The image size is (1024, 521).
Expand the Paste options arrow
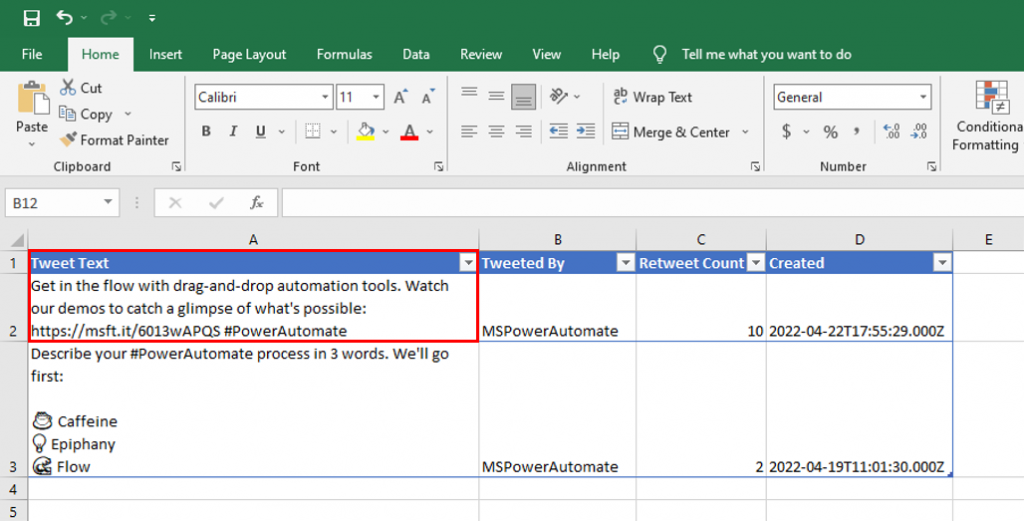[x=32, y=143]
